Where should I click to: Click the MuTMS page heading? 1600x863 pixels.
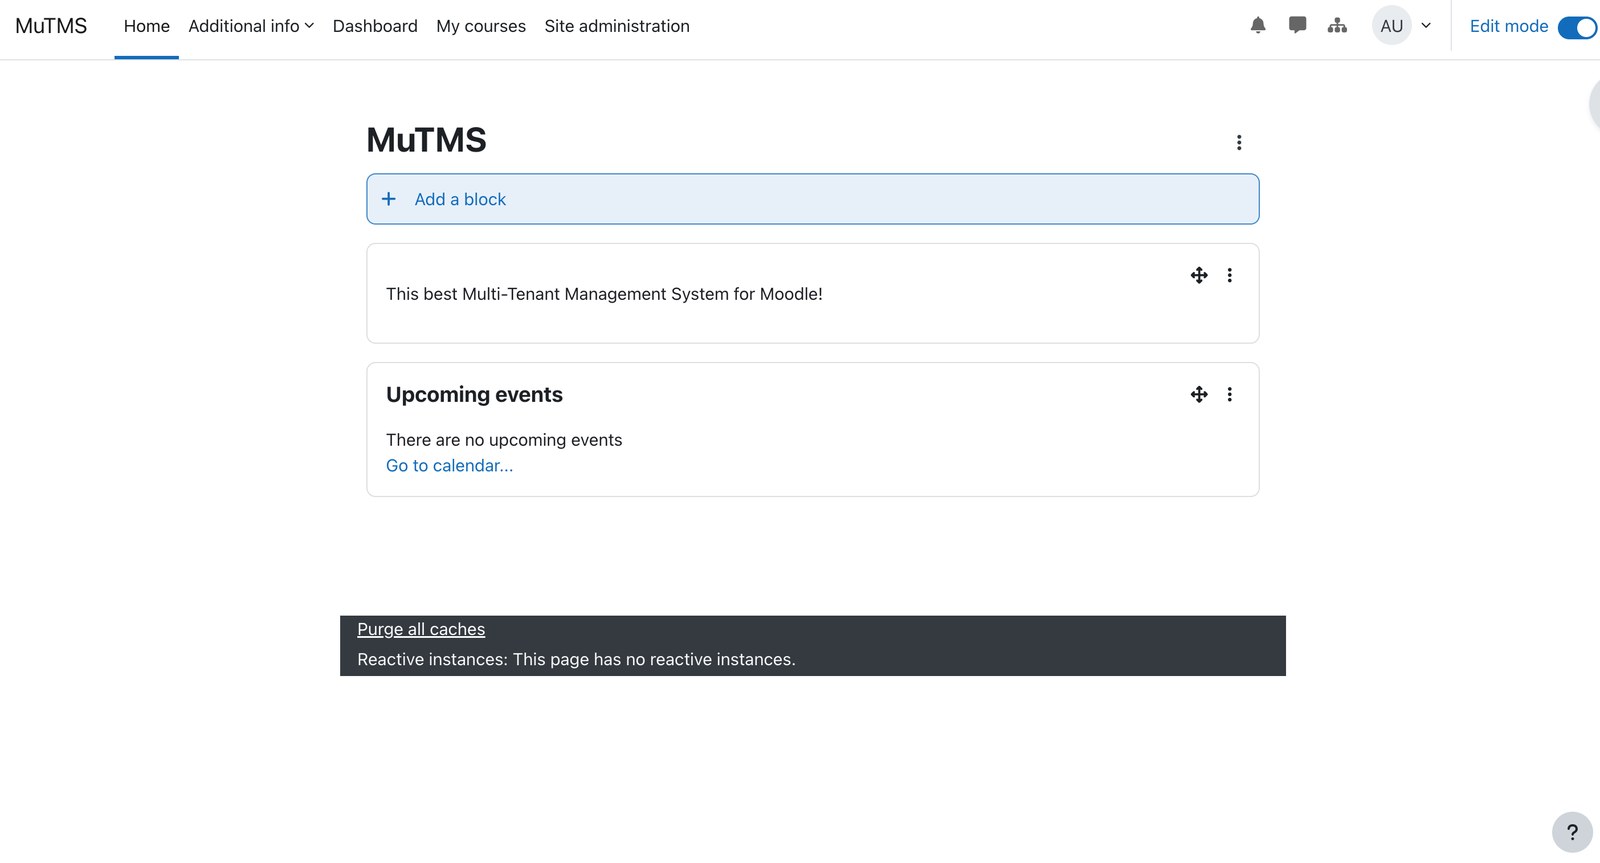[x=426, y=140]
